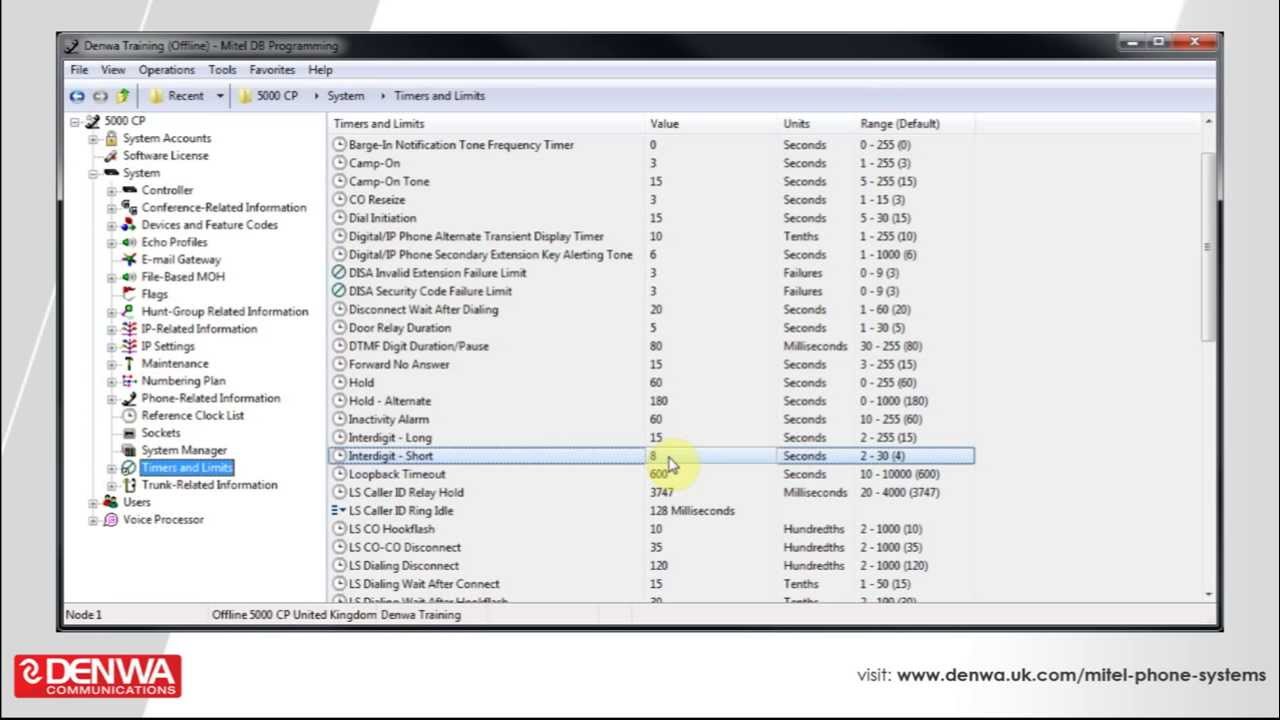This screenshot has width=1280, height=720.
Task: Expand Hunt-Group Related Information node
Action: pyautogui.click(x=111, y=312)
